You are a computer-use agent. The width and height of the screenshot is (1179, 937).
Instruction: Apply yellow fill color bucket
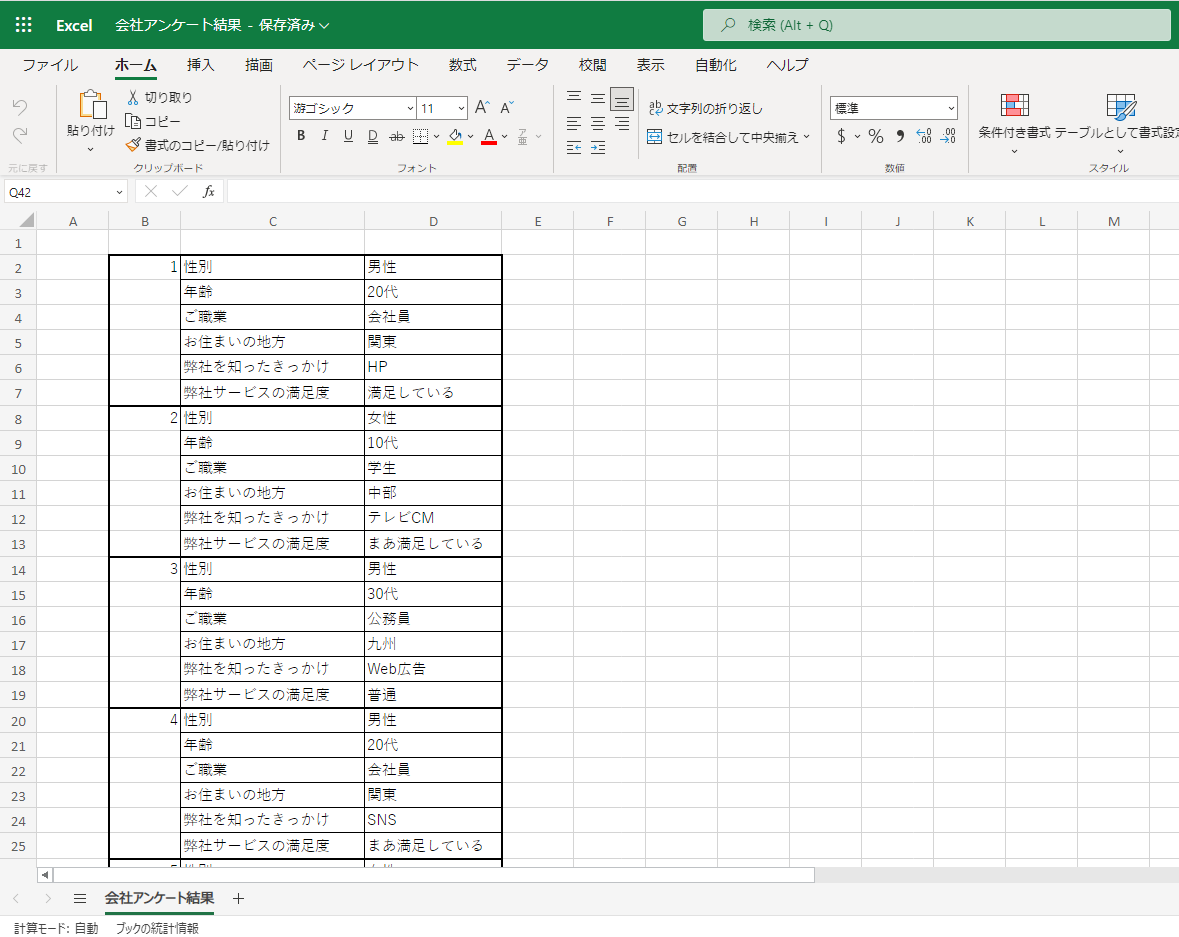click(455, 136)
